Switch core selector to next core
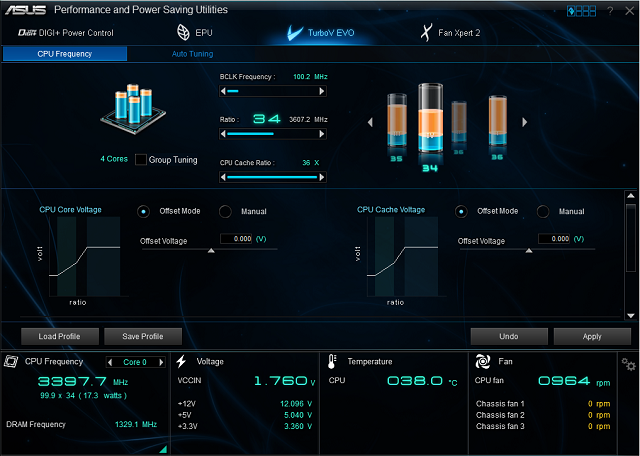 [159, 362]
